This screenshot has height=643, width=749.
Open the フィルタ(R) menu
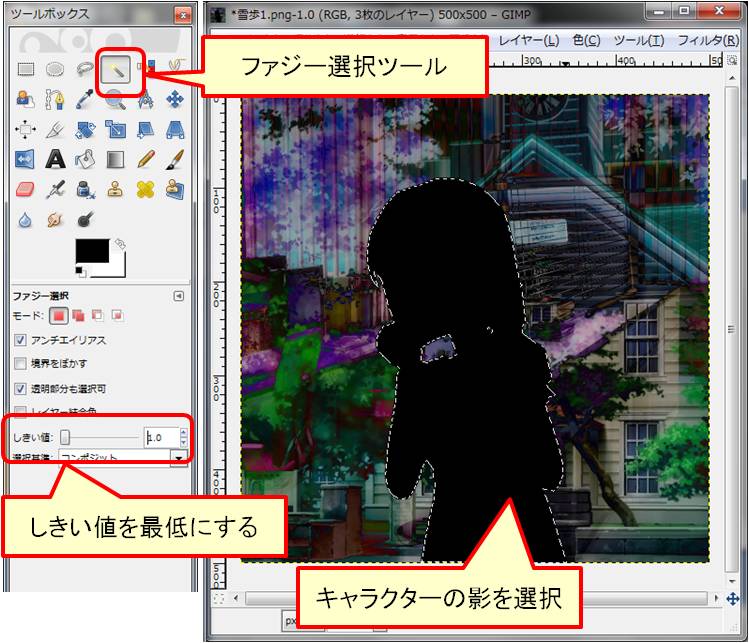click(708, 40)
